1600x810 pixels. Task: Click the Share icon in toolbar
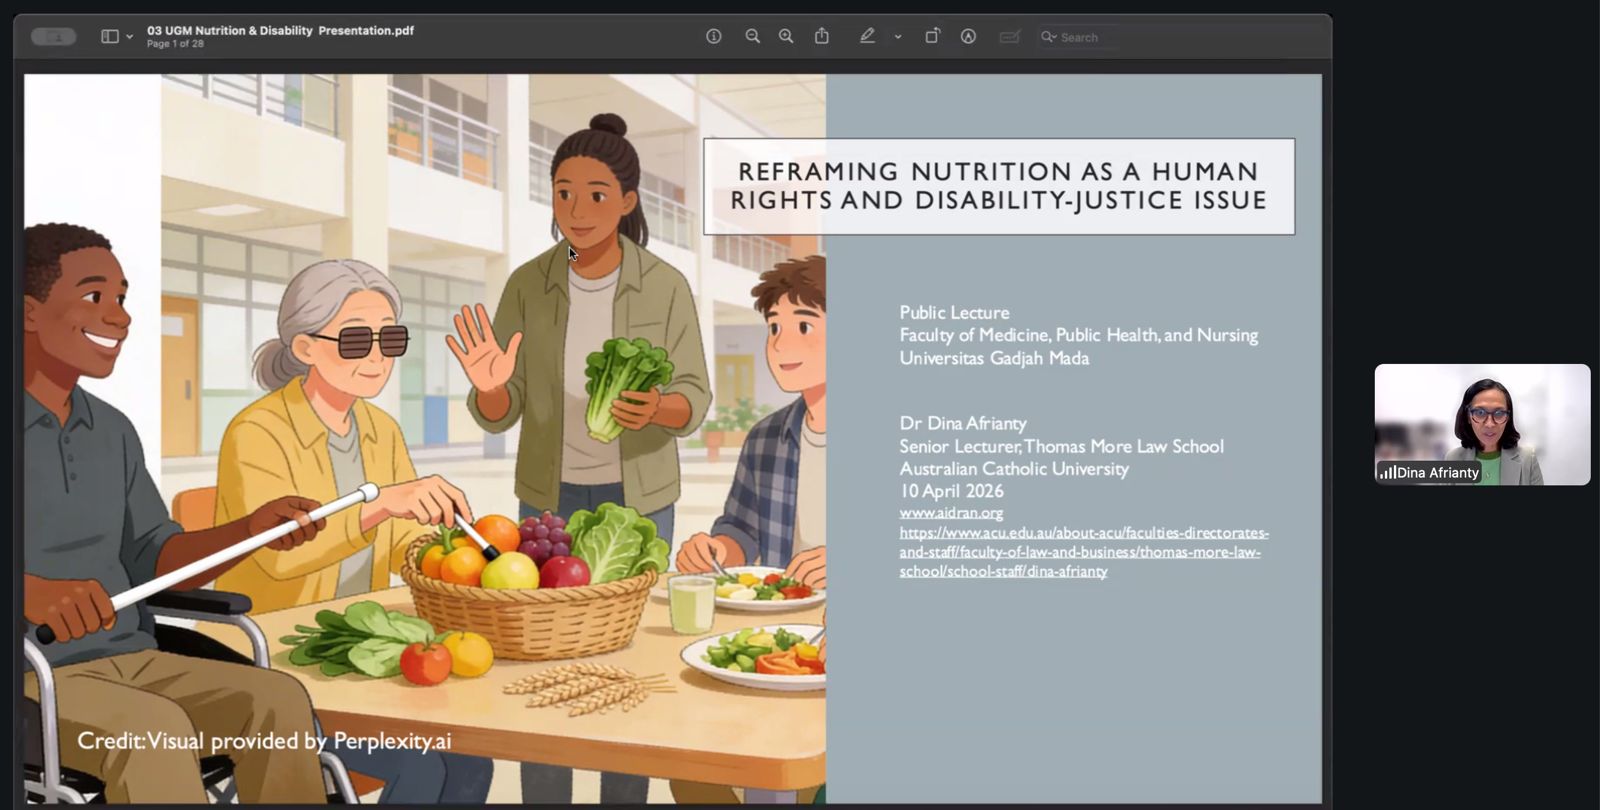tap(822, 37)
